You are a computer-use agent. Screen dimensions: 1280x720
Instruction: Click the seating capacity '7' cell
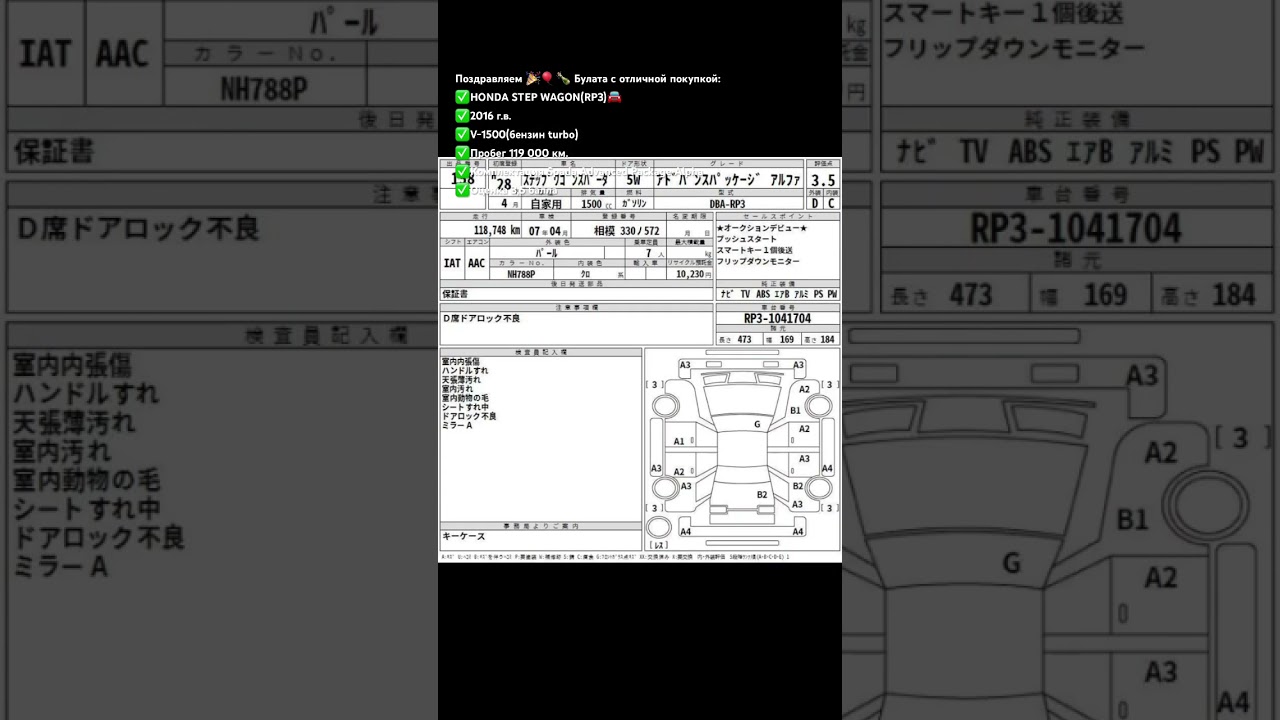pos(648,253)
